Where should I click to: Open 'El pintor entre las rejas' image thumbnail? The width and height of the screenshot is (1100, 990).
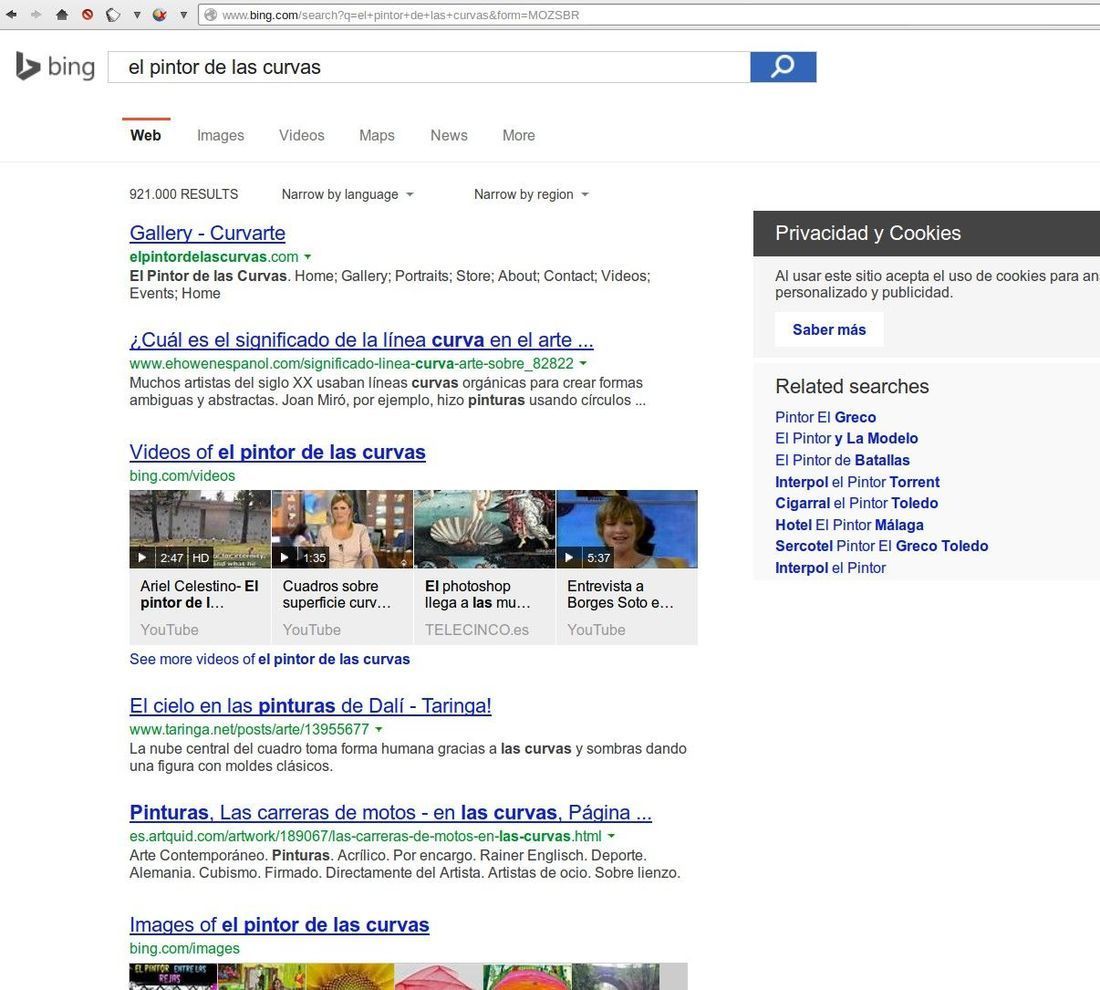pos(173,977)
